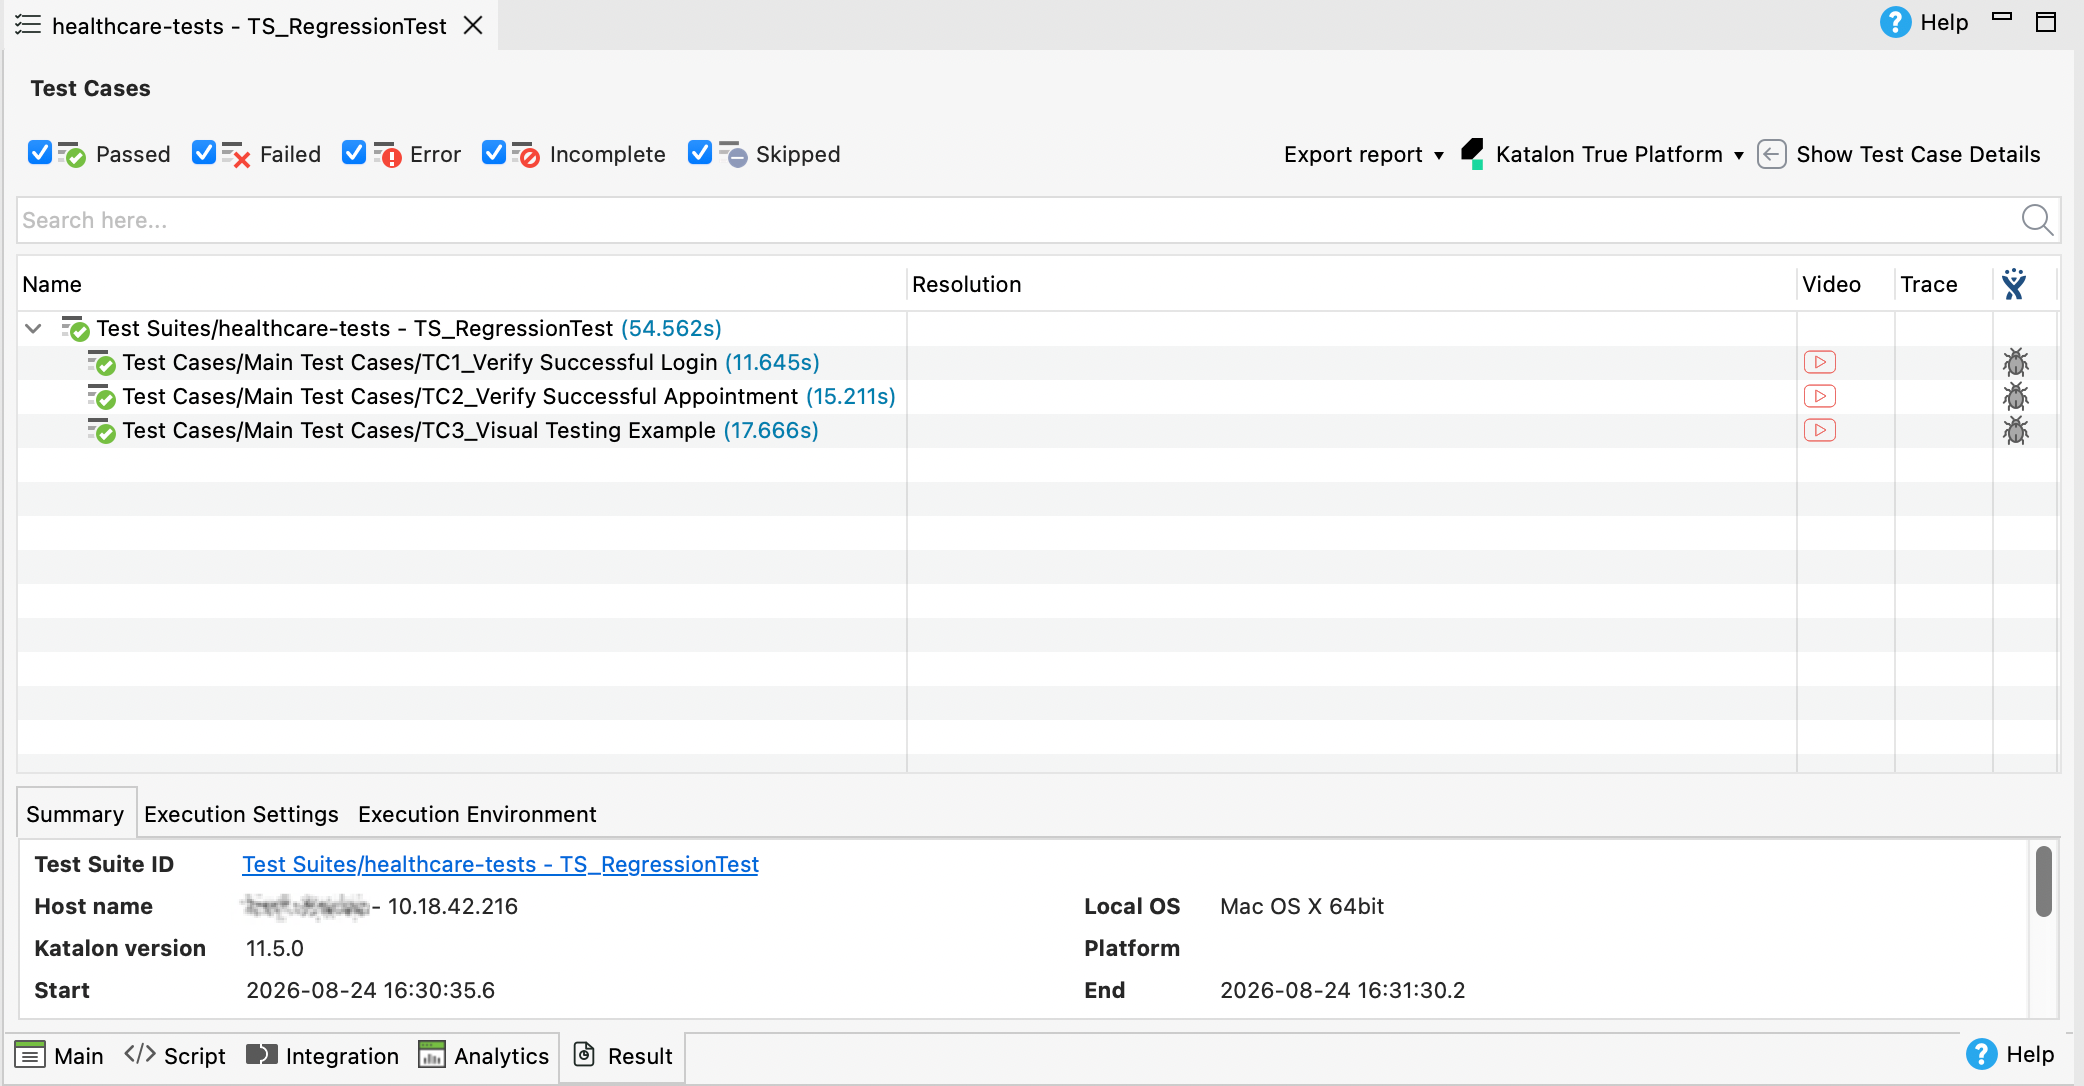Click the passed status icon of TC3 row
This screenshot has height=1086, width=2084.
coord(101,430)
